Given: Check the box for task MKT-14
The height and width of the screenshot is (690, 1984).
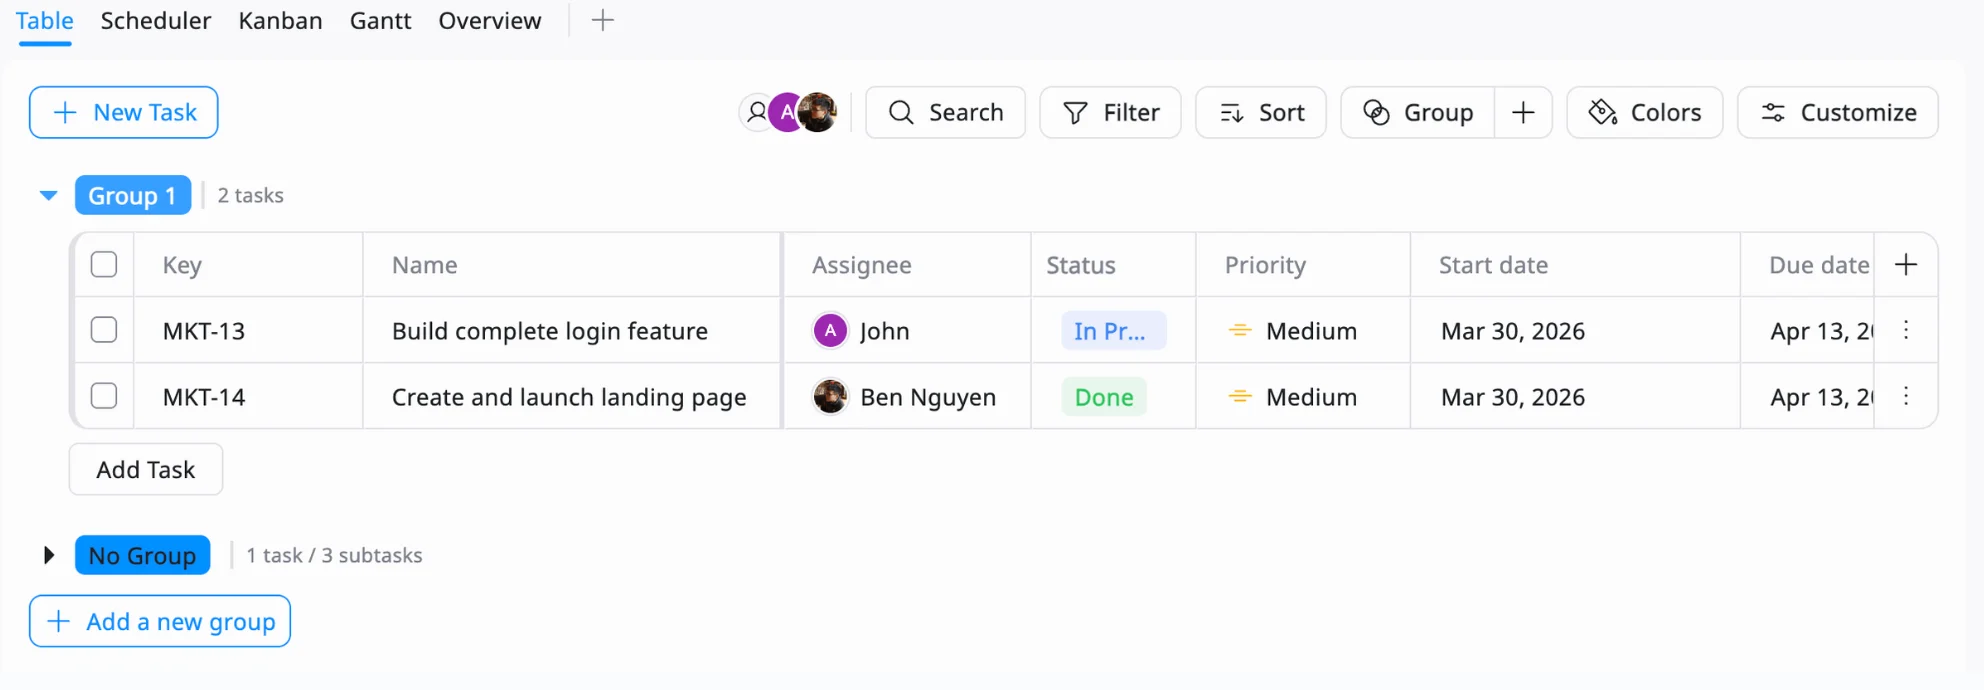Looking at the screenshot, I should (x=104, y=396).
